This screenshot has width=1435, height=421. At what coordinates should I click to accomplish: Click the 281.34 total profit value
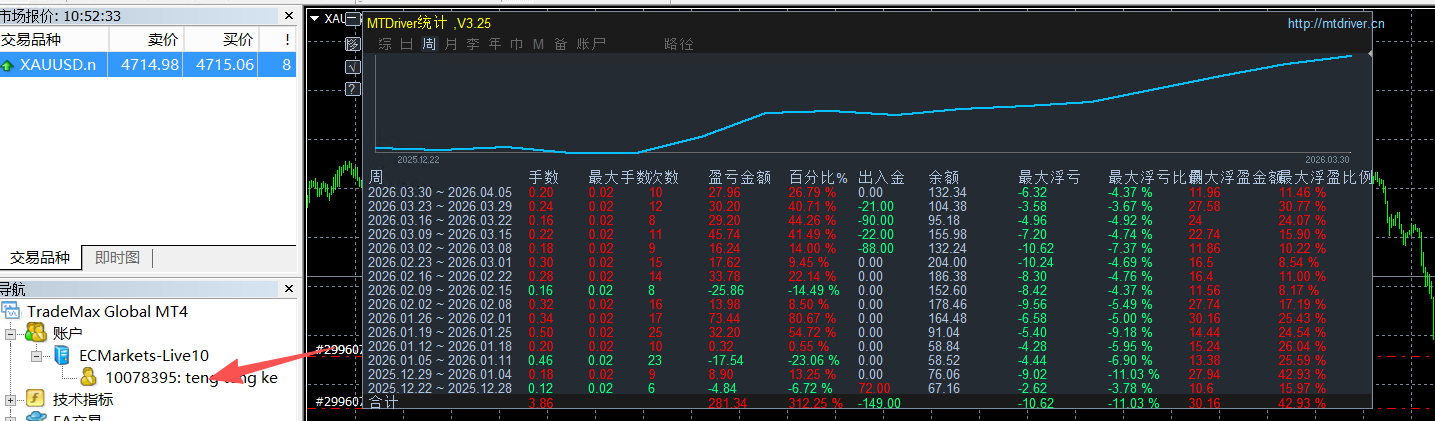[727, 403]
